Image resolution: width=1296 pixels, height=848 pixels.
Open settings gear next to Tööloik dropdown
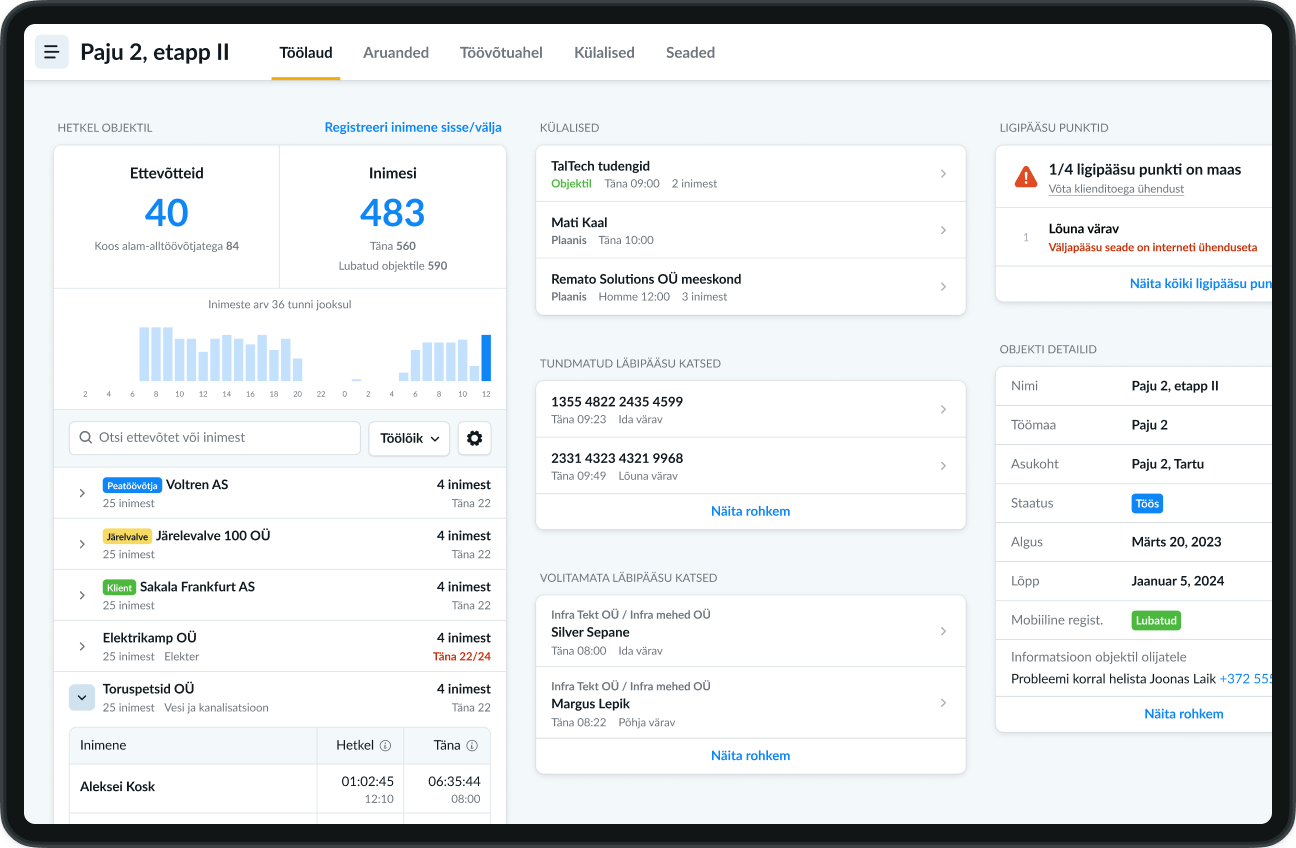(x=475, y=438)
